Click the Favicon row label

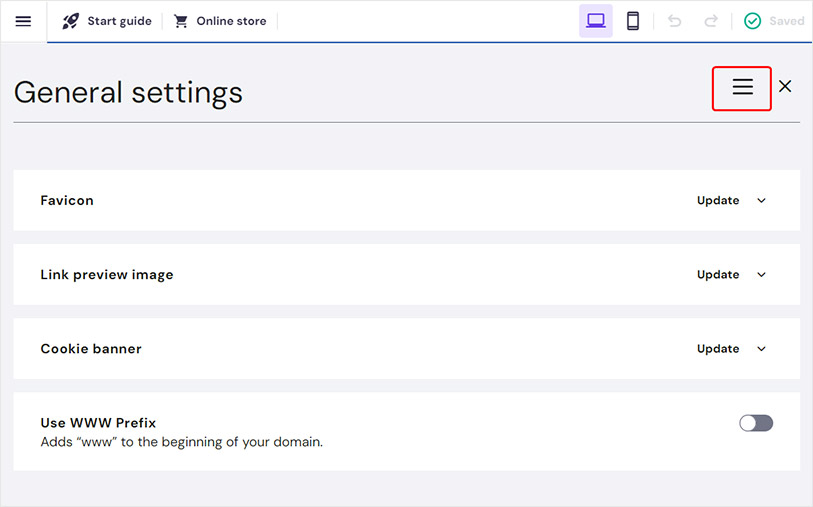[x=67, y=201]
